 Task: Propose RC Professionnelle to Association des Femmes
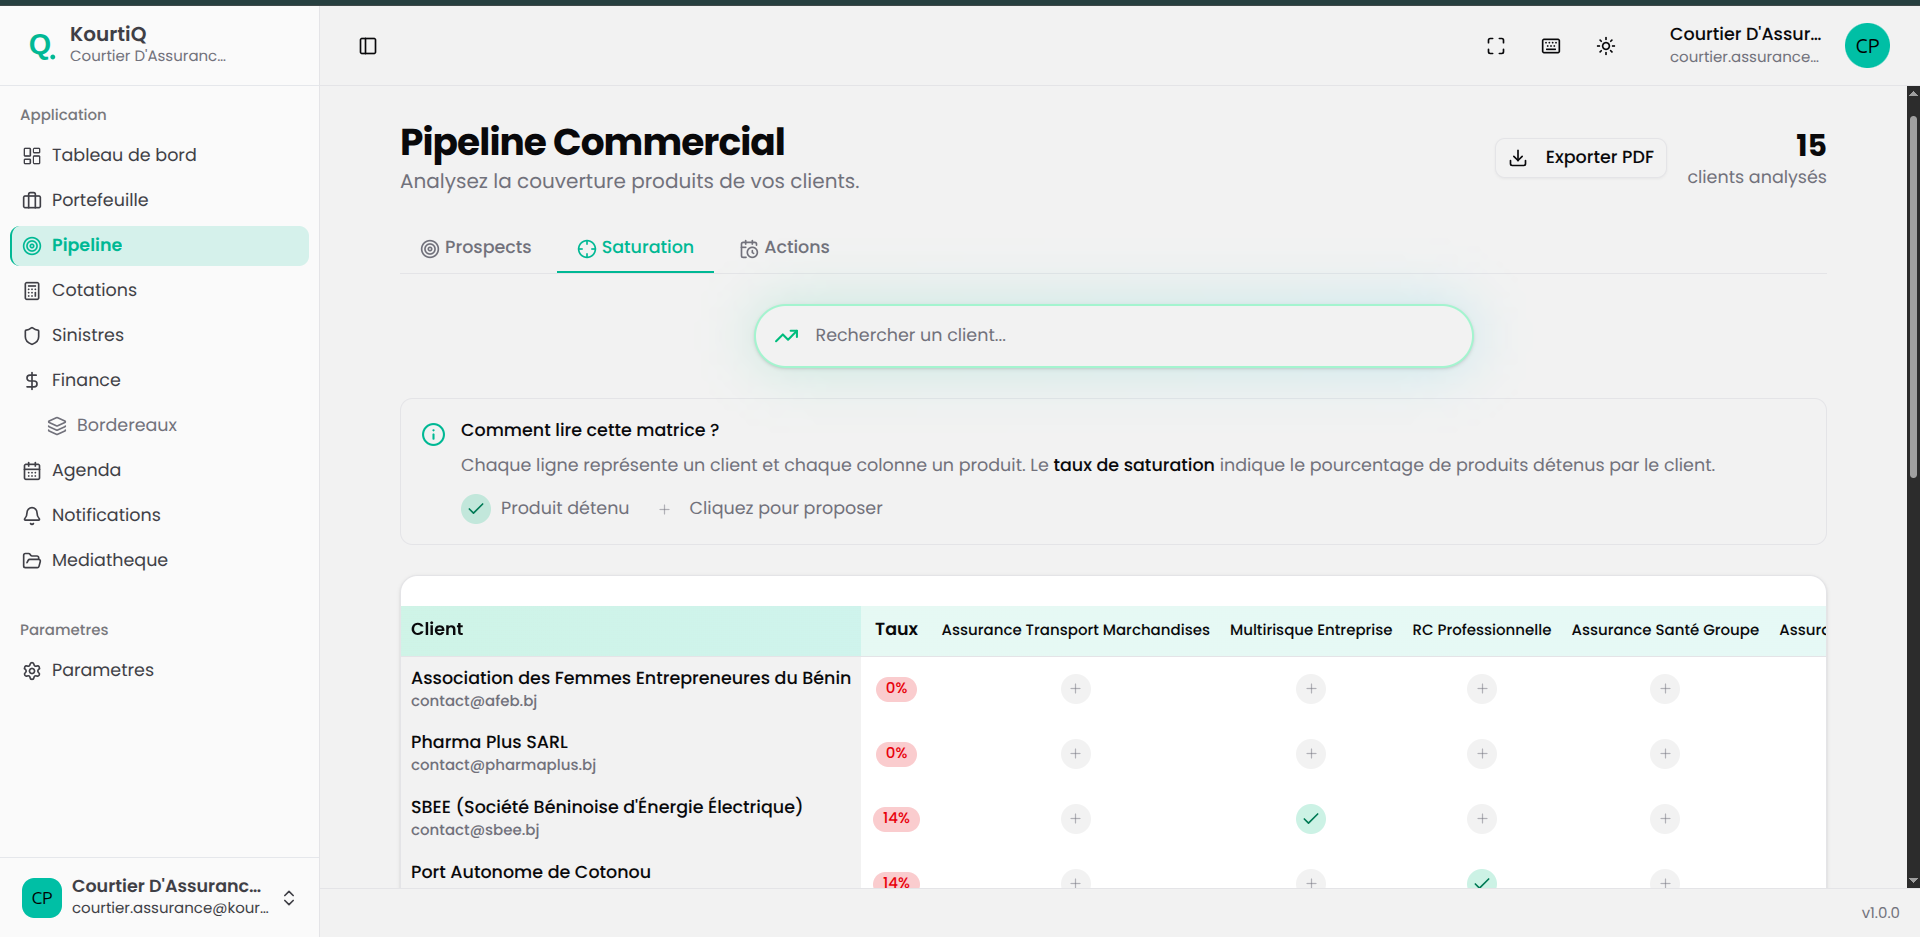[1481, 689]
